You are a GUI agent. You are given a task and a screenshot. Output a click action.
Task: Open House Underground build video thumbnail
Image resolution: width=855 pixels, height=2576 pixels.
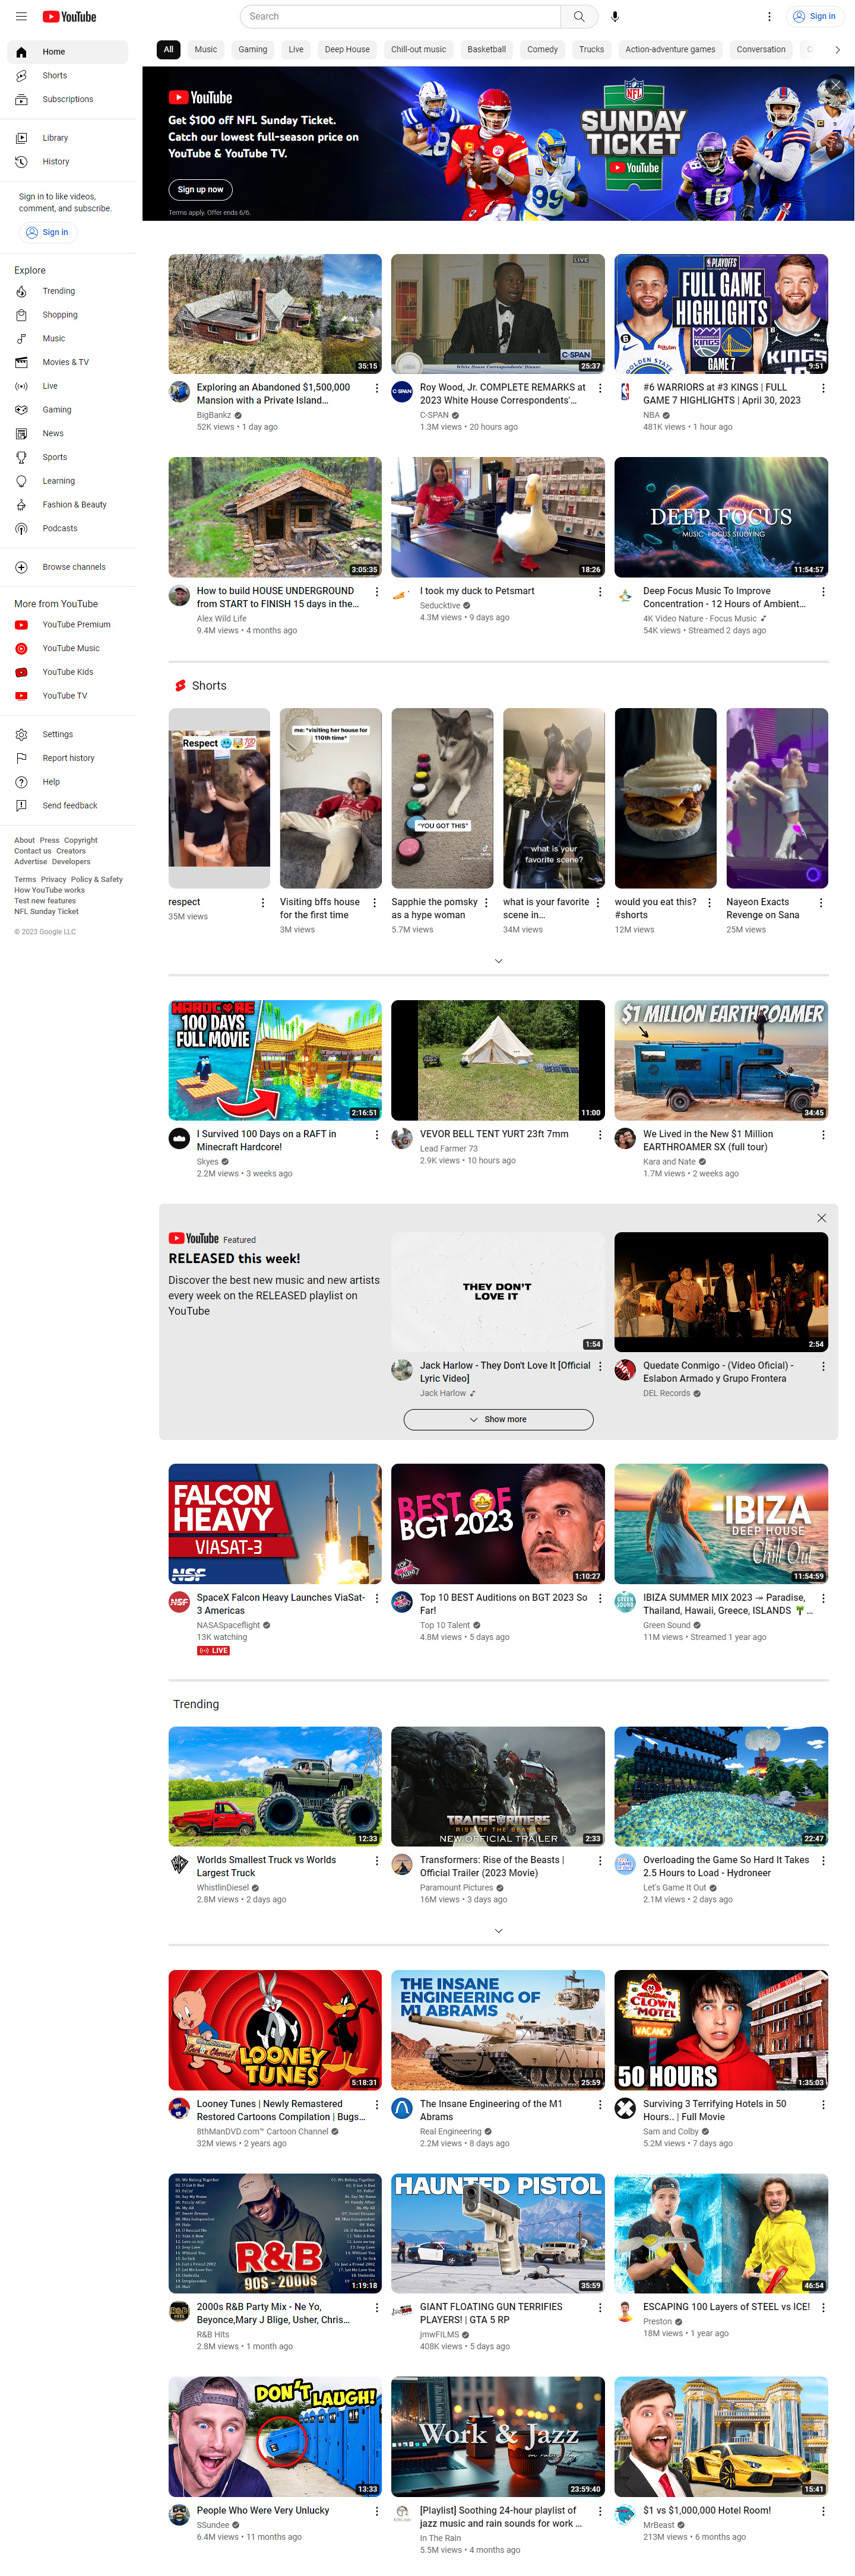[x=275, y=517]
